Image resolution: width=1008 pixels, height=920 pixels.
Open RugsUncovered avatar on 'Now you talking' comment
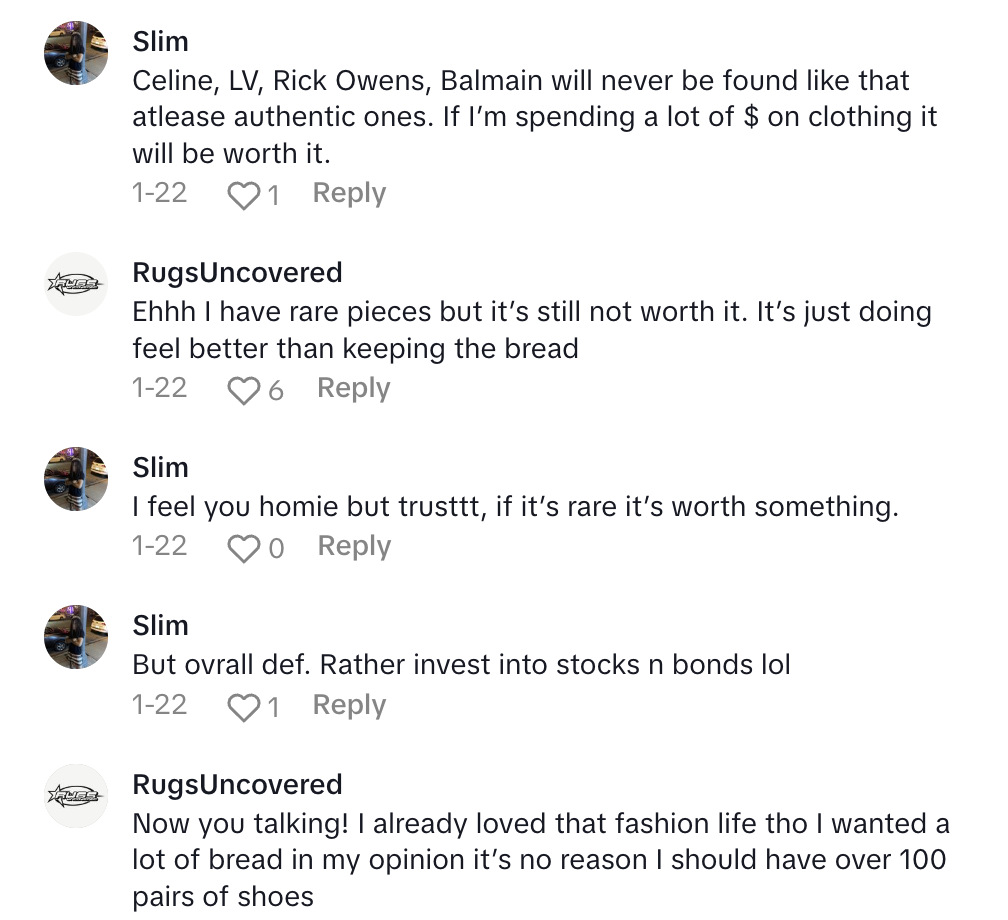coord(76,795)
